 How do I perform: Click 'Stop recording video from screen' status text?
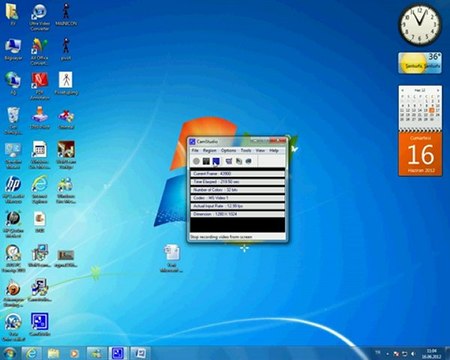(x=221, y=237)
